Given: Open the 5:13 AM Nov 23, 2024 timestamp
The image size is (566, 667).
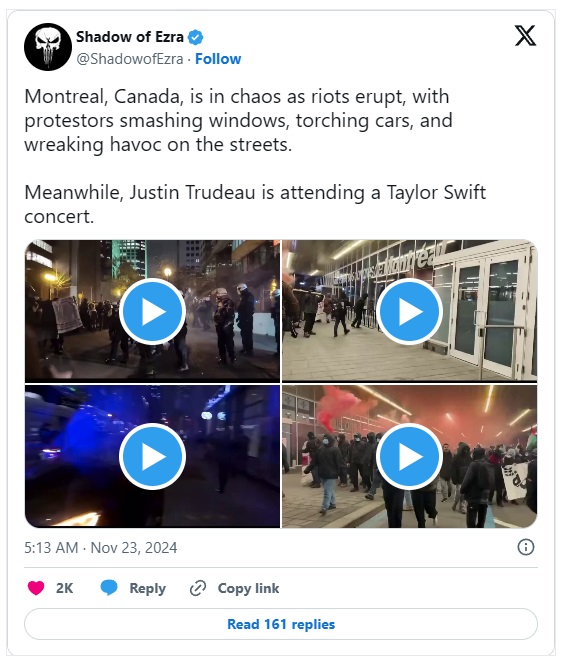Looking at the screenshot, I should [101, 547].
